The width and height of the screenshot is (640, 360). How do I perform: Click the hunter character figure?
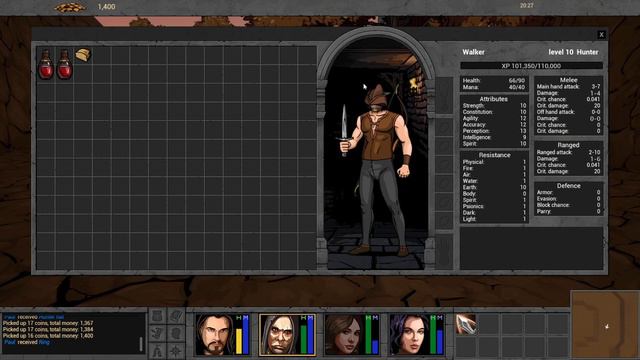coord(378,169)
